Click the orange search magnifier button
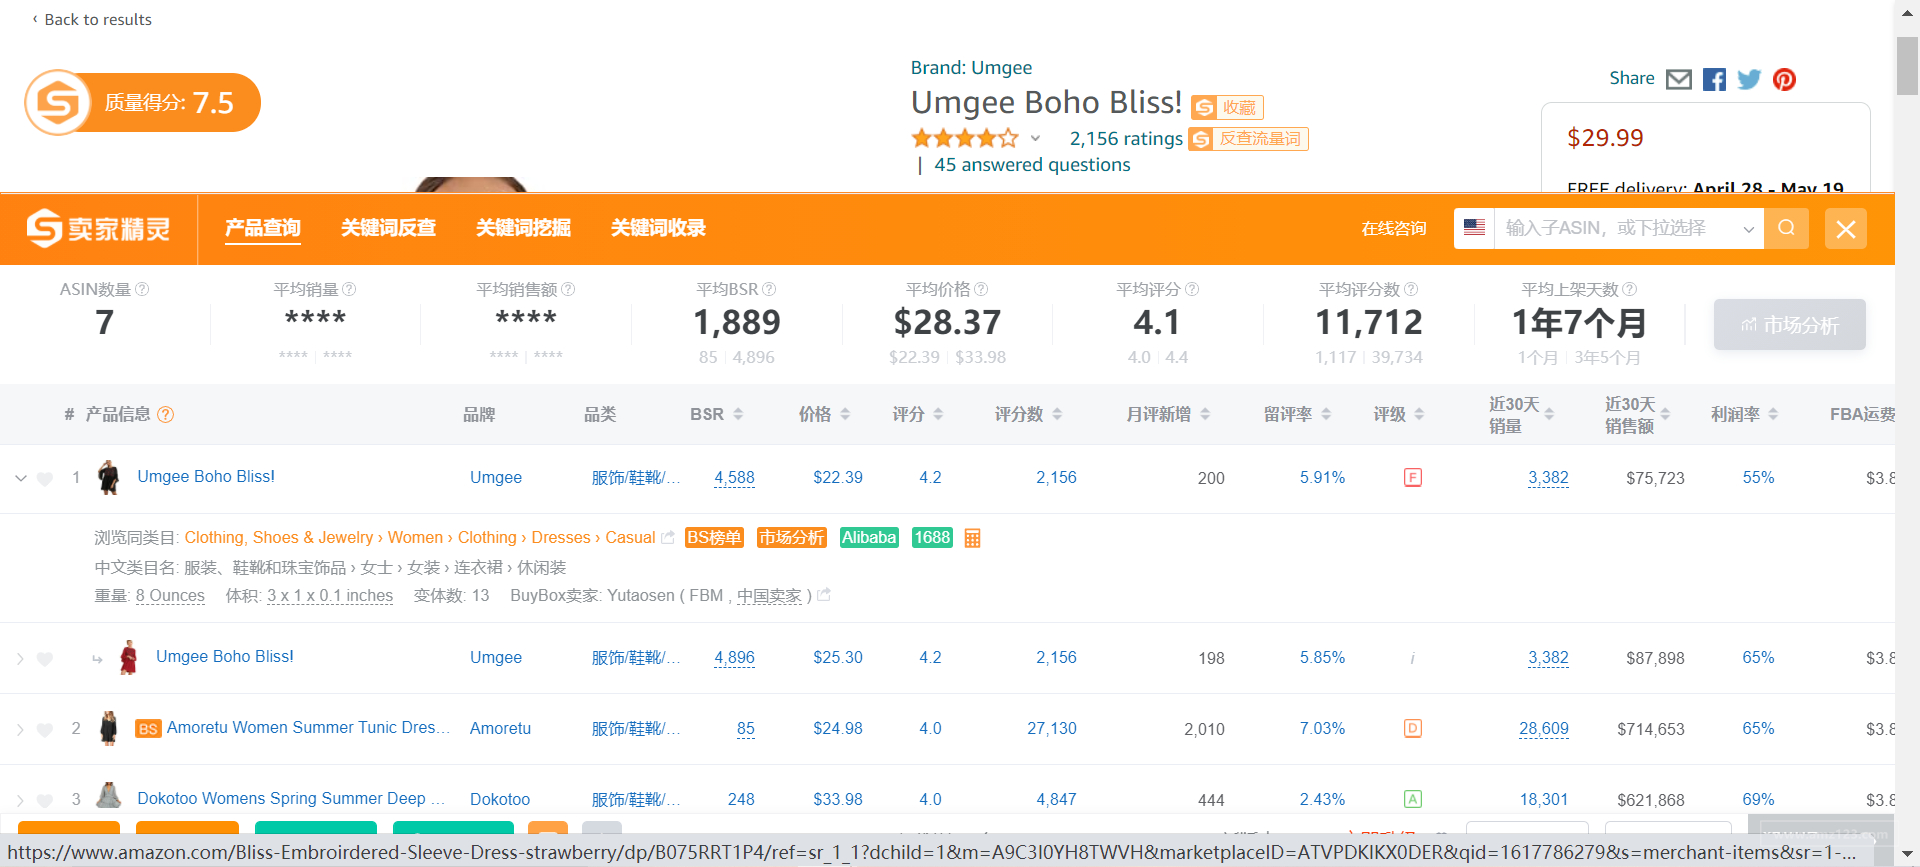 [1786, 228]
